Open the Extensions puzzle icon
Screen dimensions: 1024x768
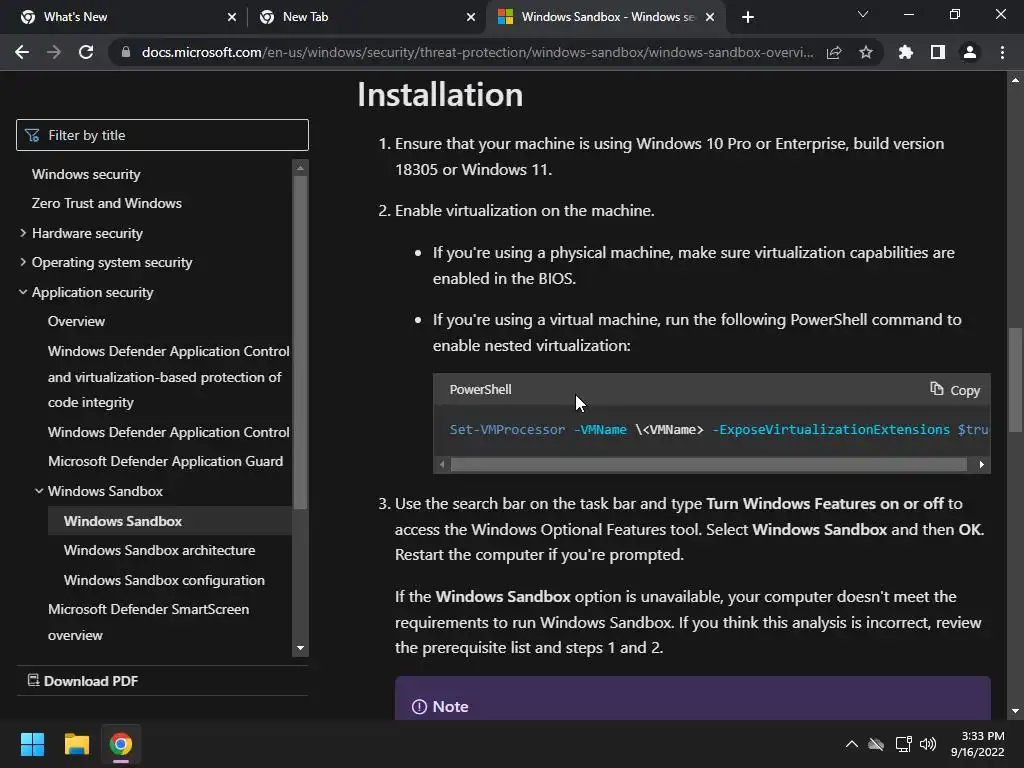(906, 52)
